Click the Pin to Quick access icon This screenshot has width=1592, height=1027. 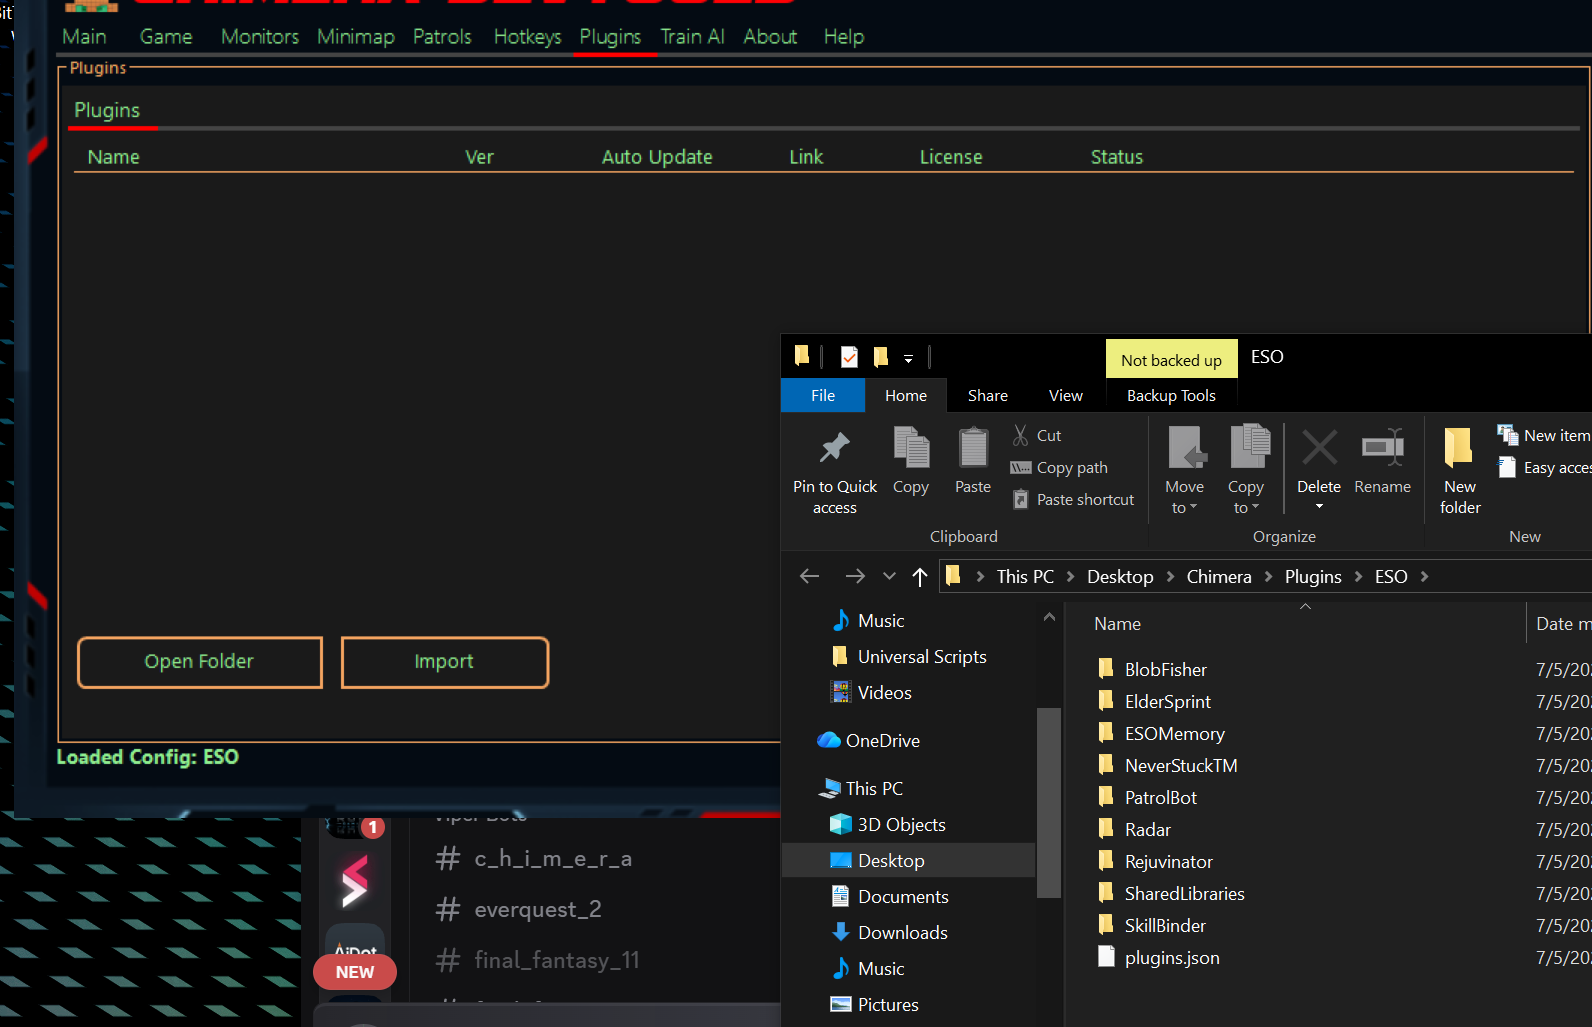pyautogui.click(x=834, y=448)
